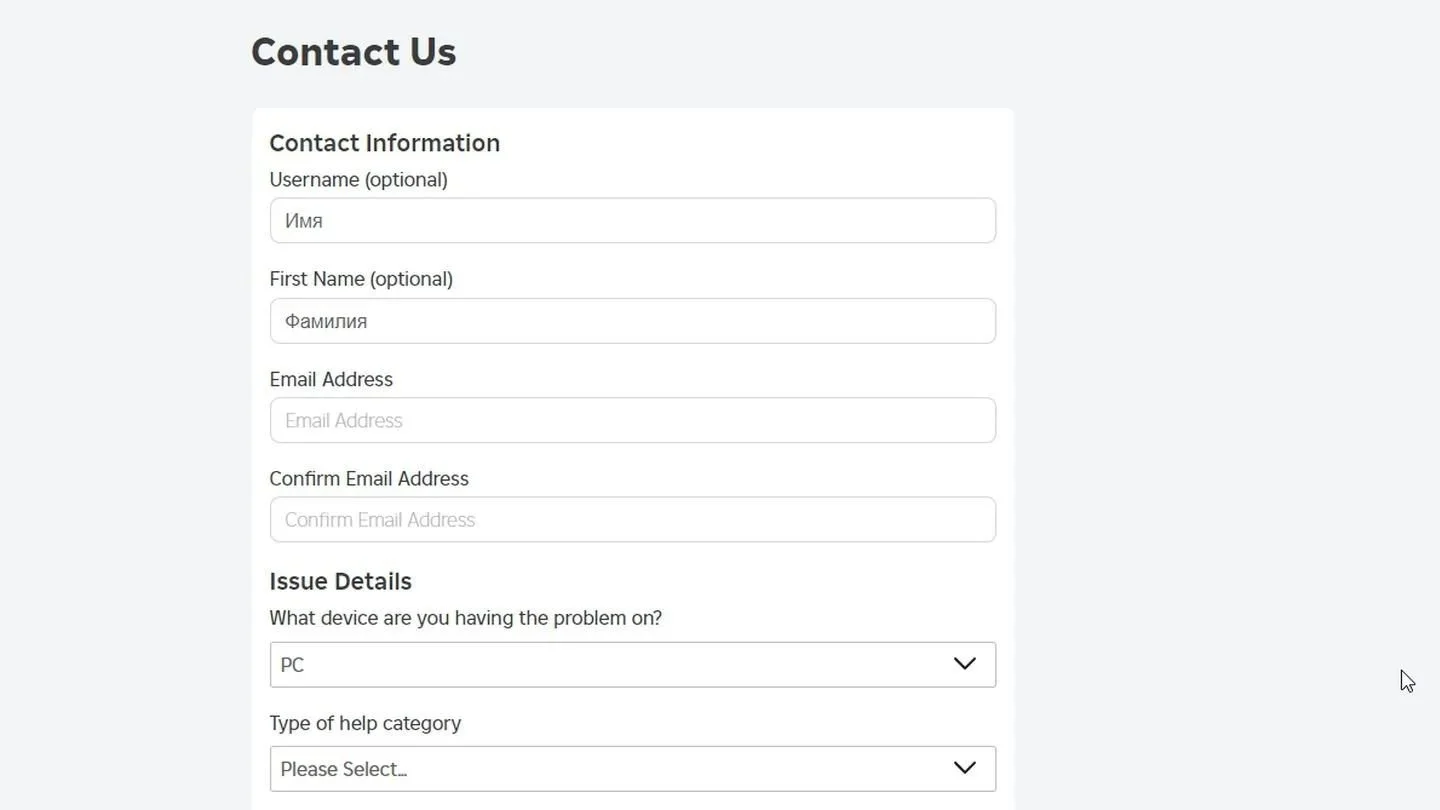Click the 'Contact Information' section heading
1440x810 pixels.
coord(384,143)
